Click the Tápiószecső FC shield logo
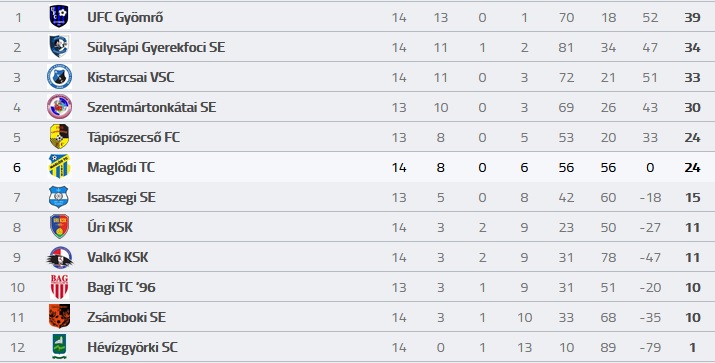Screen dimensions: 715x363 point(59,136)
